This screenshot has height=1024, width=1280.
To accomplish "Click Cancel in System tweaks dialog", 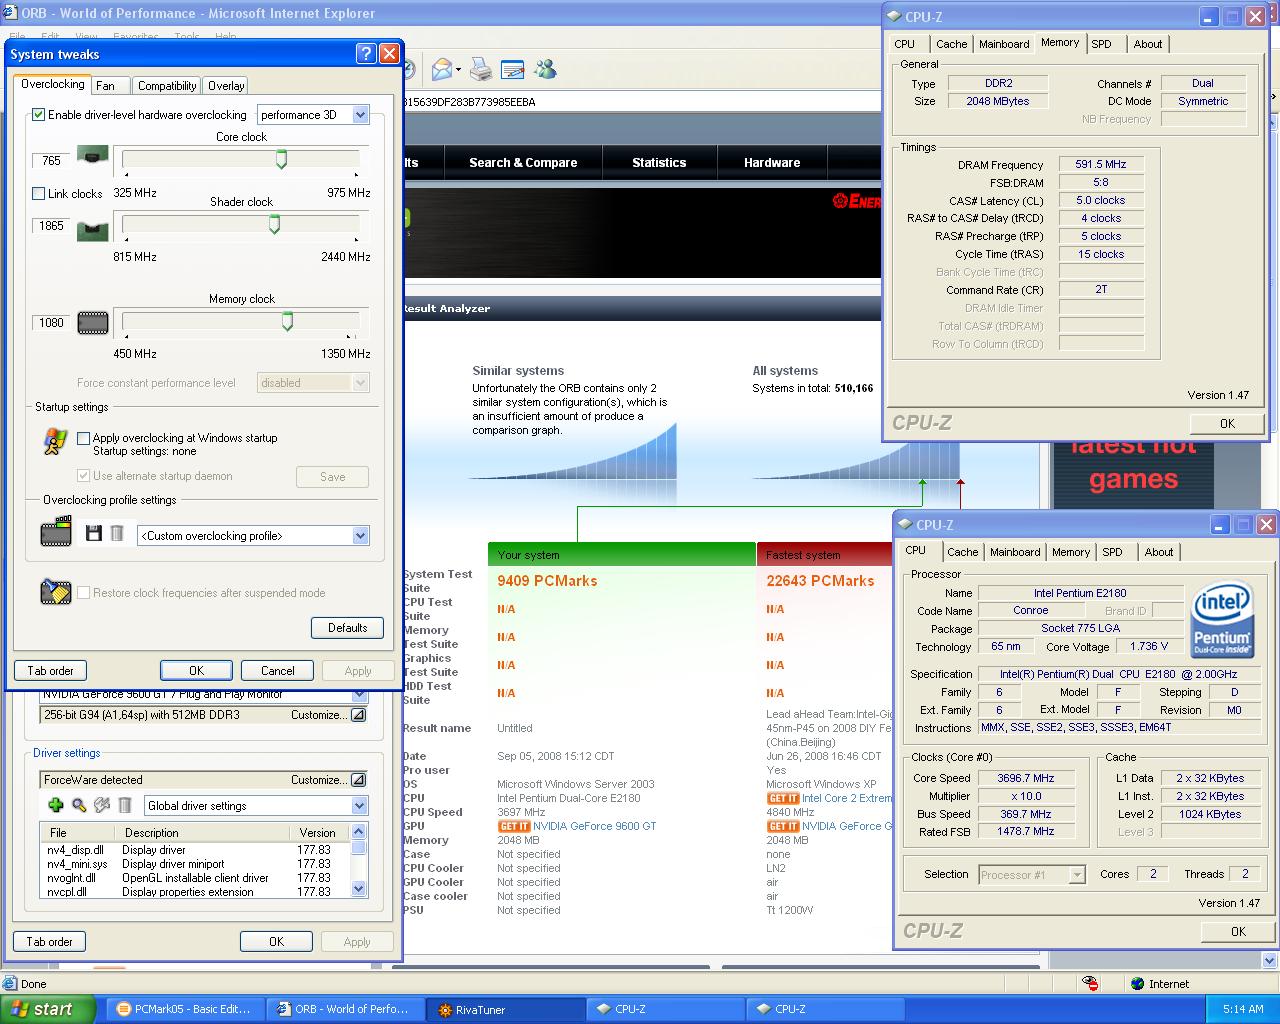I will pos(277,671).
